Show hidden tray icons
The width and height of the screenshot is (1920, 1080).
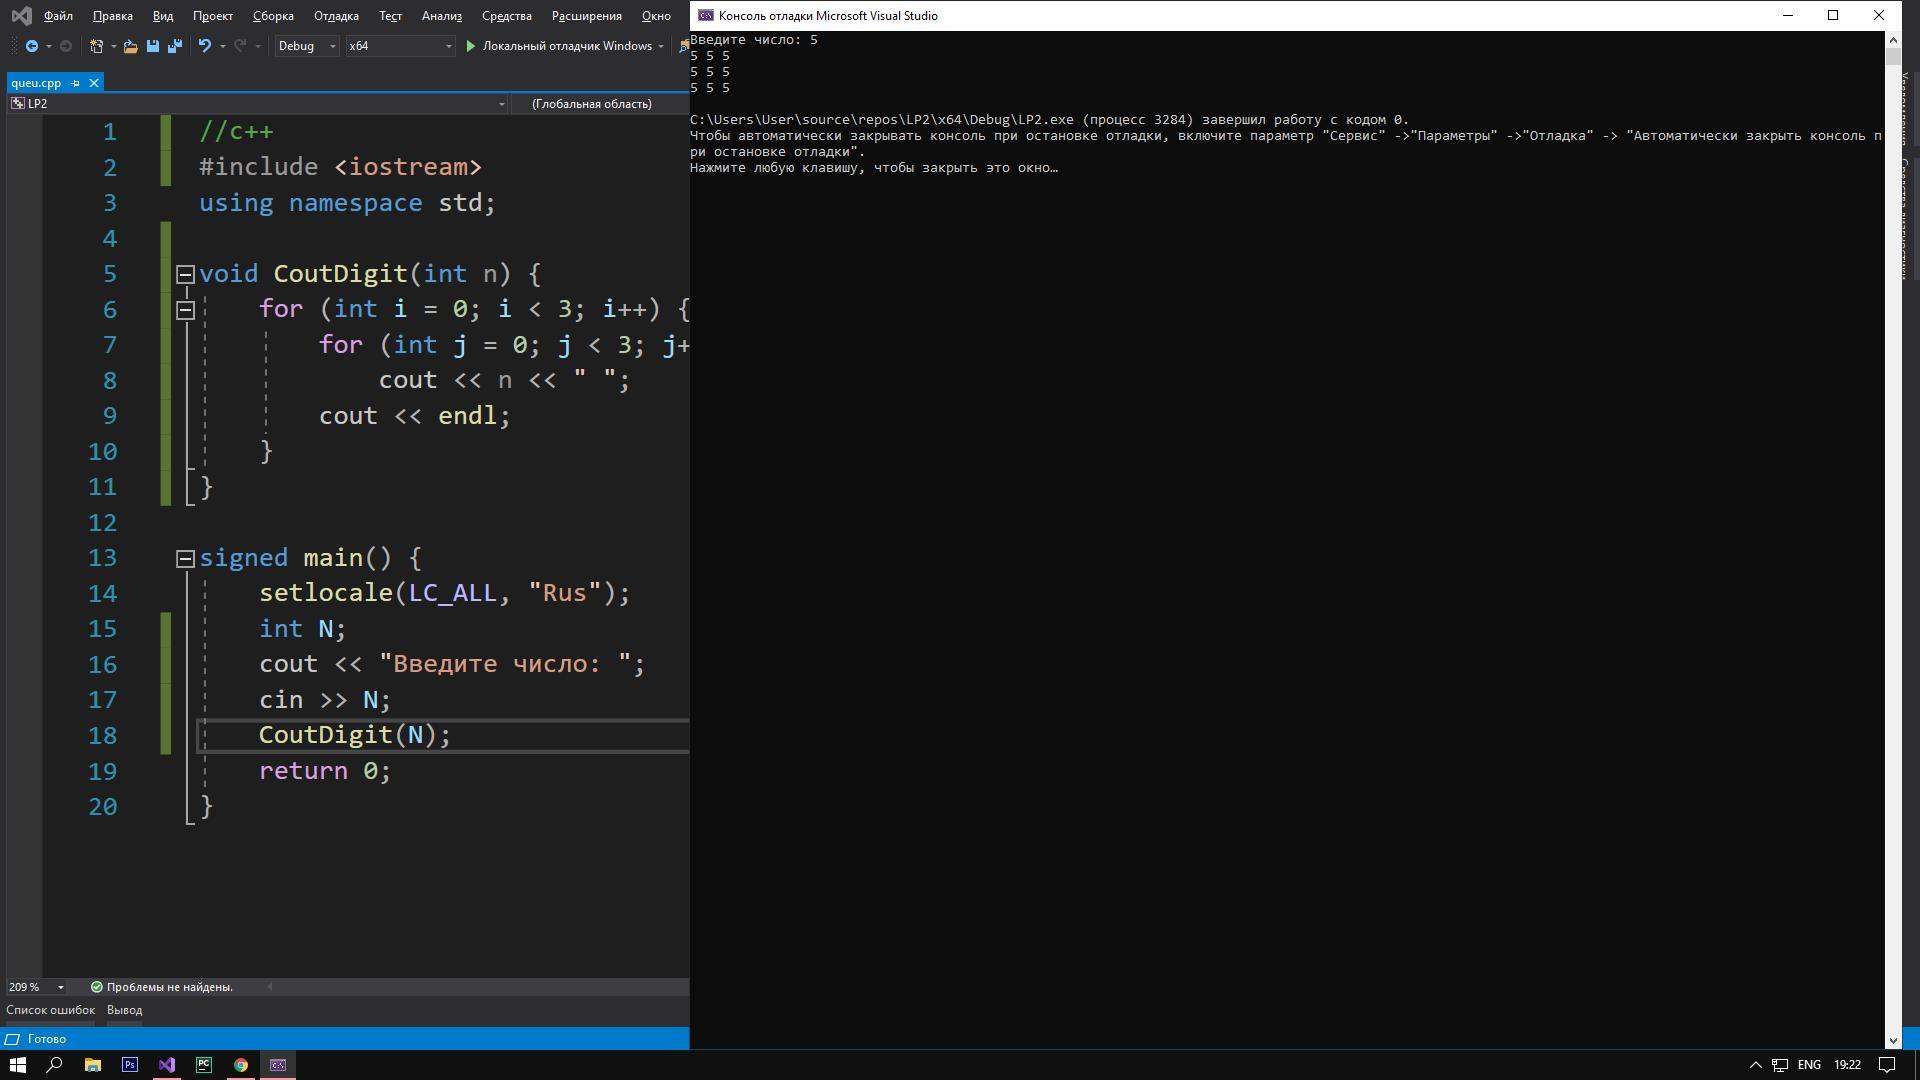click(1755, 1065)
